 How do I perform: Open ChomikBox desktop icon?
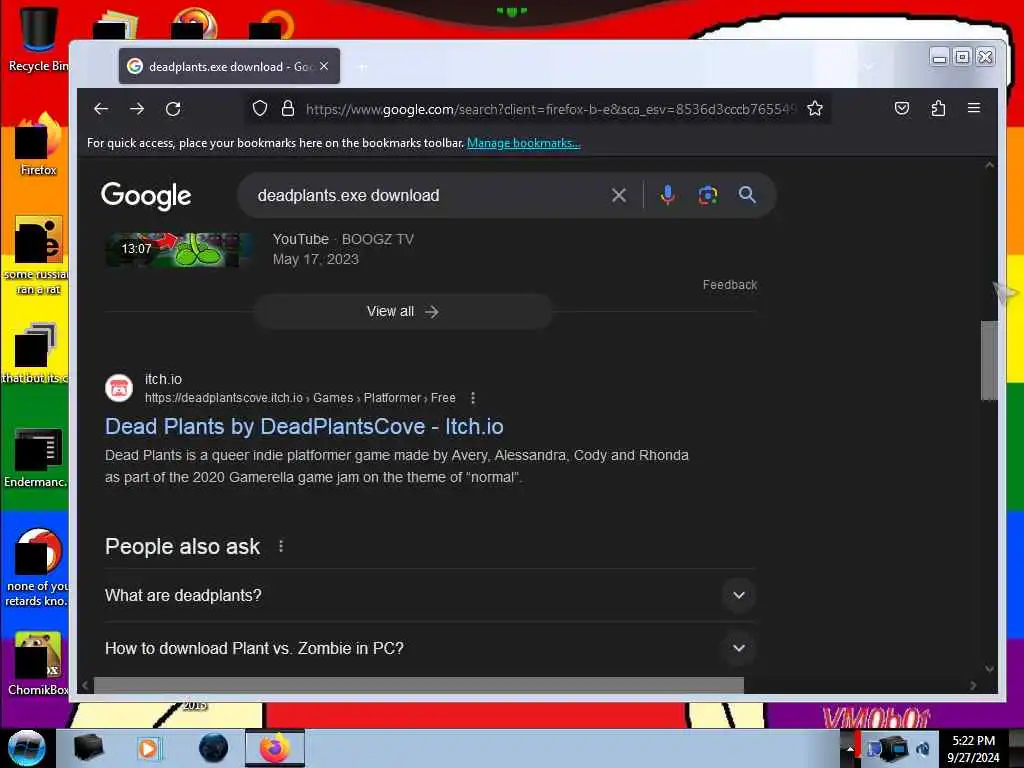pyautogui.click(x=38, y=663)
